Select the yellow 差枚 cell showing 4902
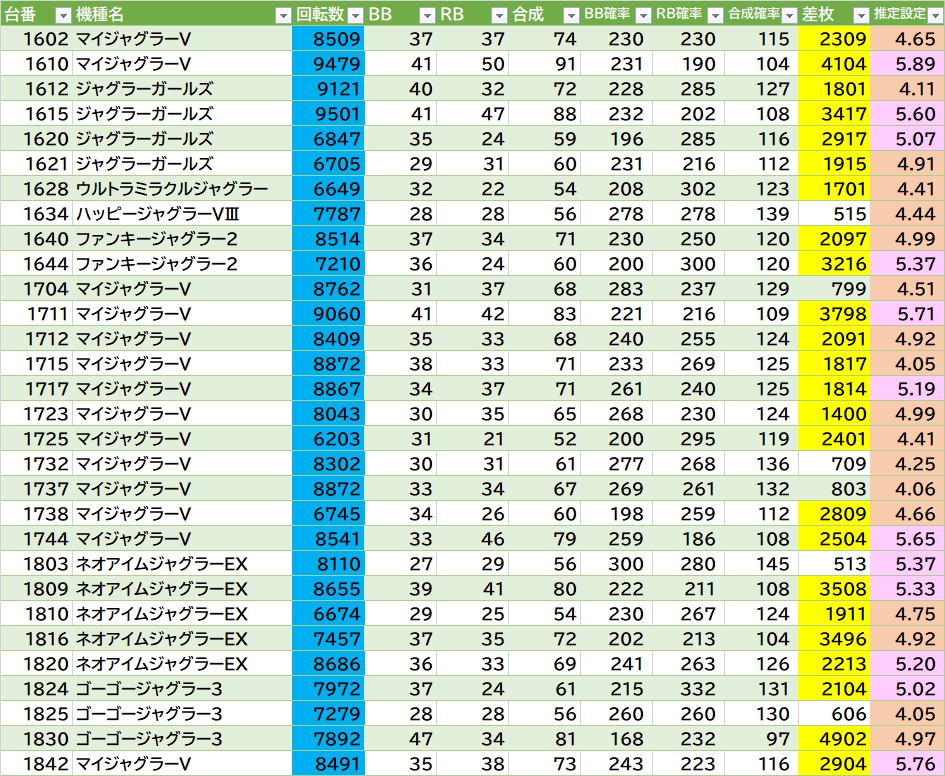Viewport: 945px width, 776px height. [x=835, y=739]
